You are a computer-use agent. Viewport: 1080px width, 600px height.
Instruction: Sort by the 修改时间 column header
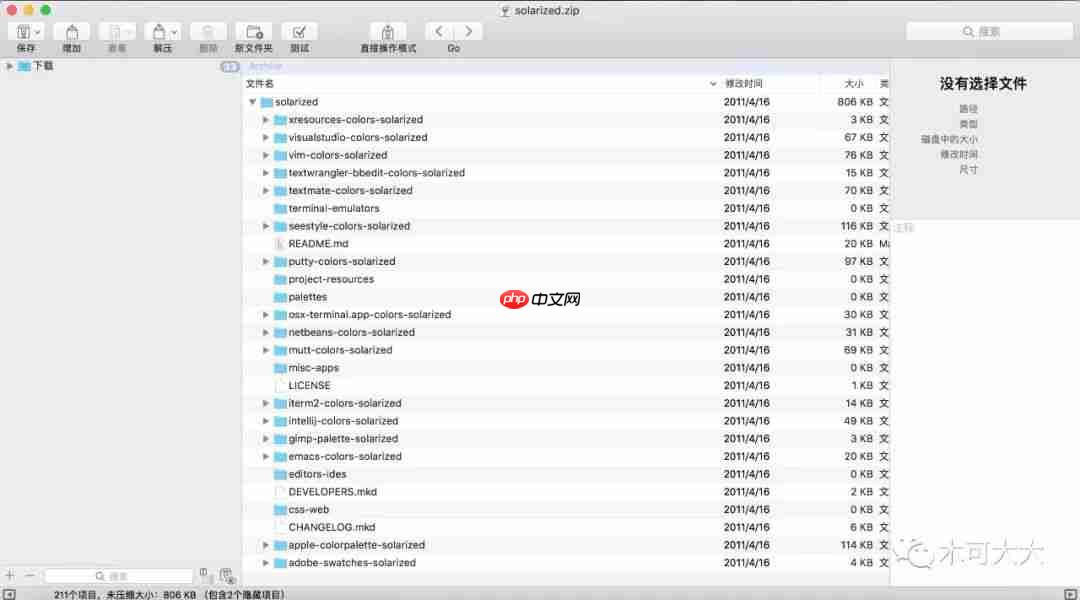(744, 83)
